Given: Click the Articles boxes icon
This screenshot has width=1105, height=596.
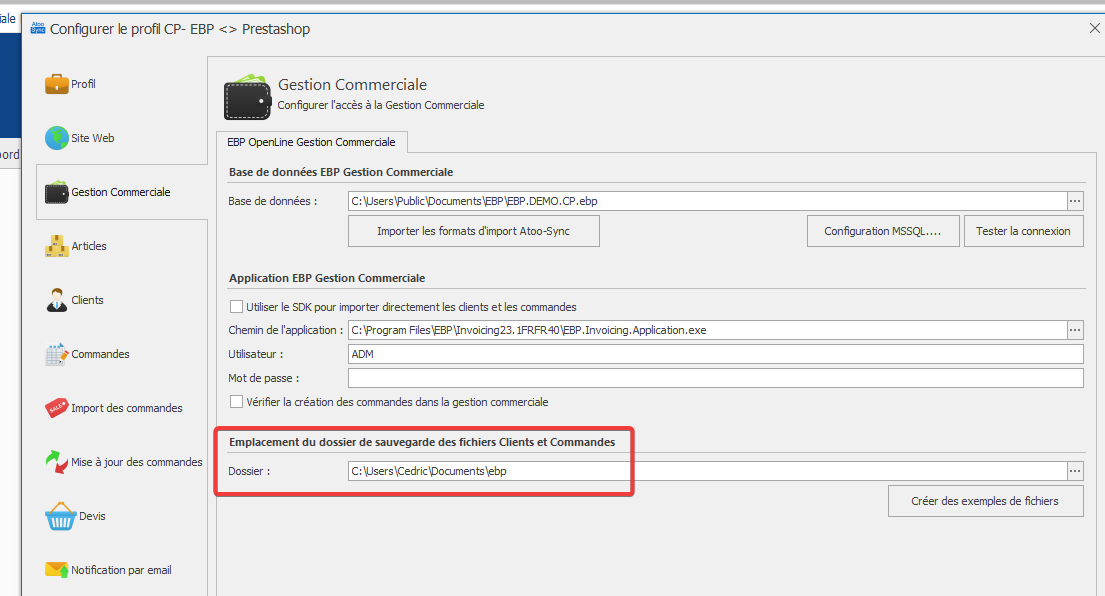Looking at the screenshot, I should [x=56, y=246].
